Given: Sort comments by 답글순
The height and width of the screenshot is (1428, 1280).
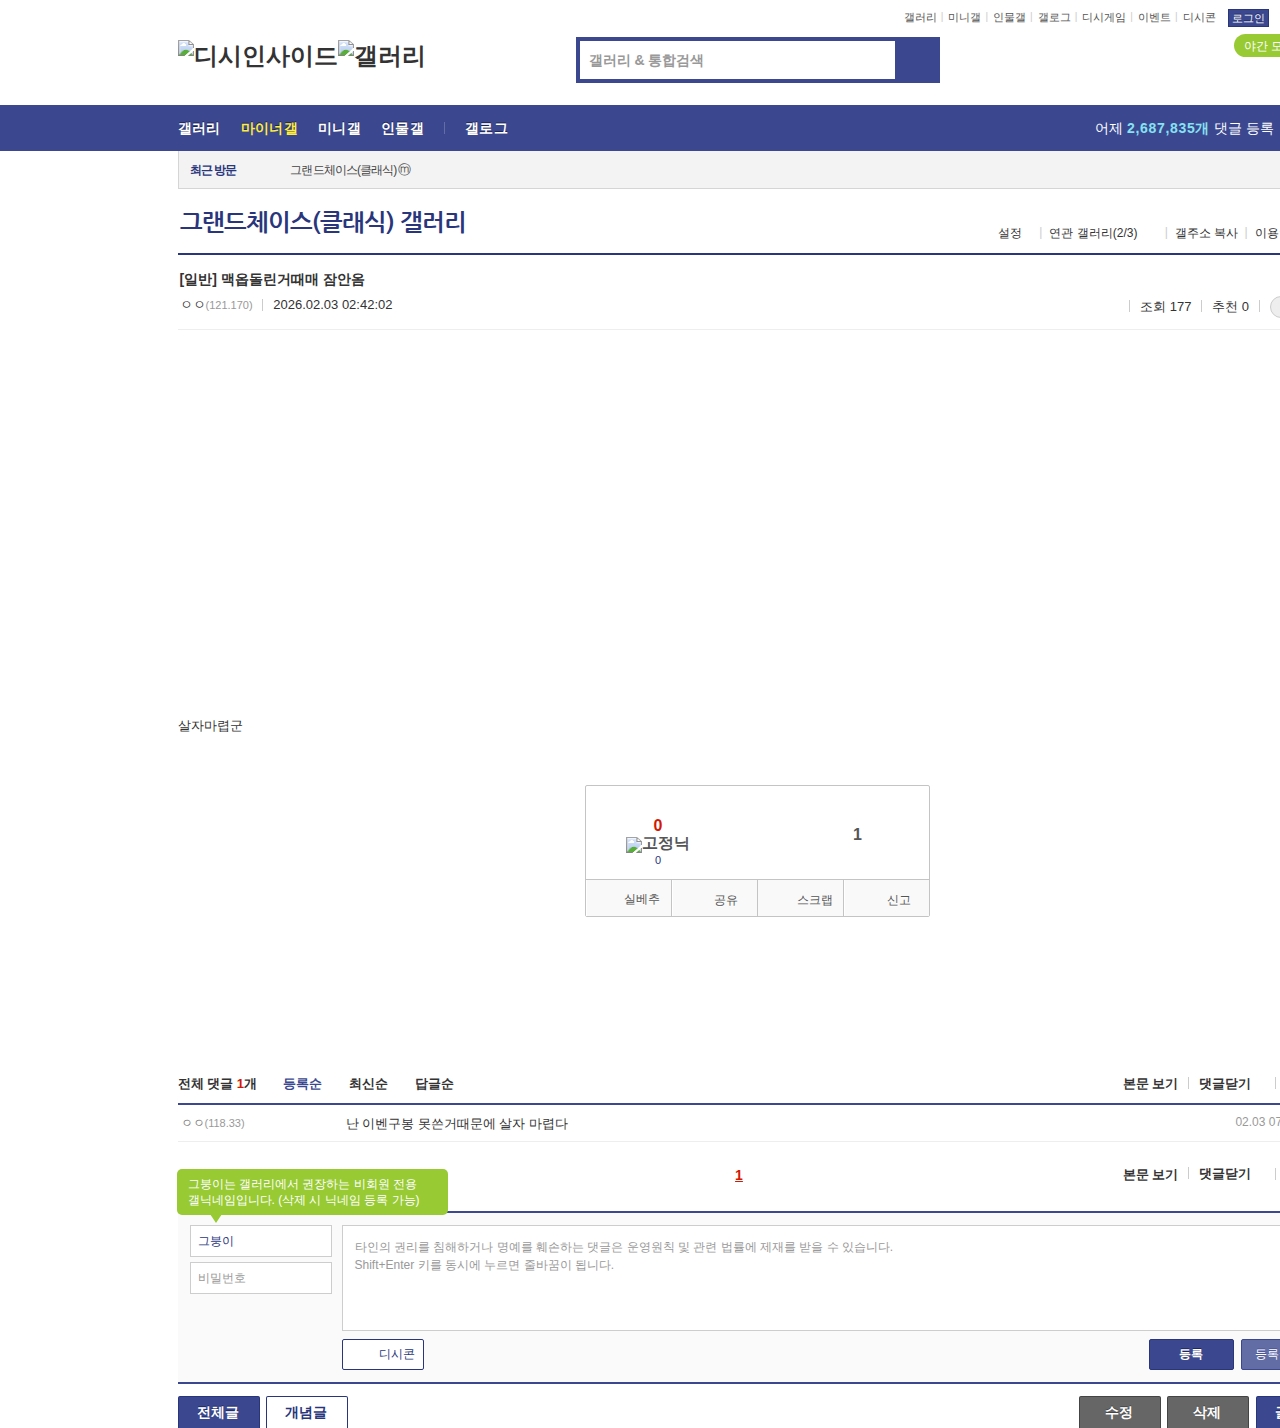Looking at the screenshot, I should click(434, 1084).
